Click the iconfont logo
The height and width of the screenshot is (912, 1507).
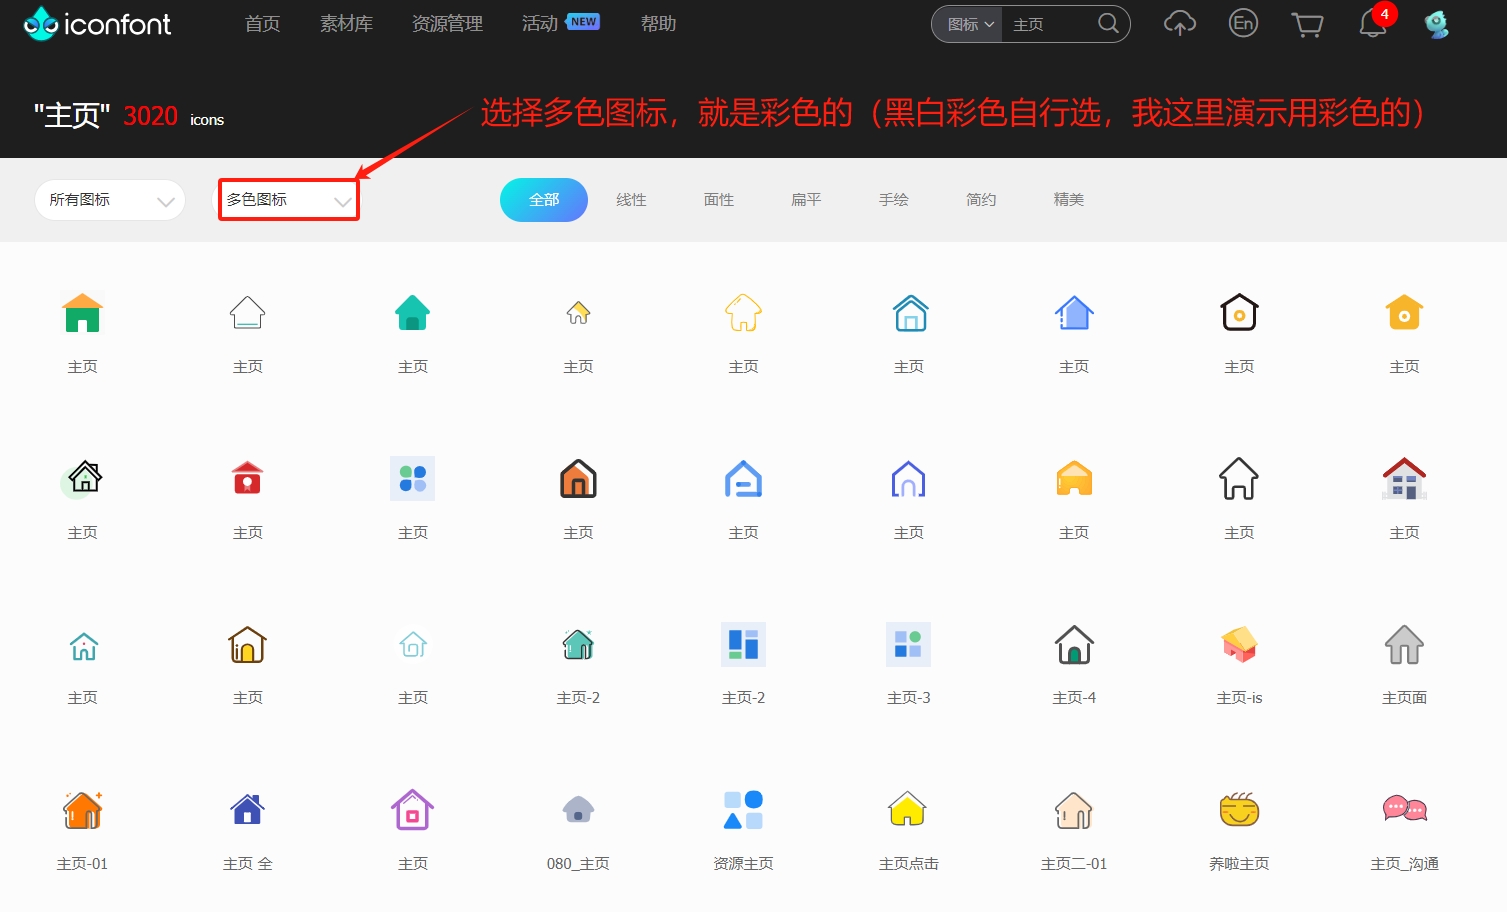coord(96,23)
